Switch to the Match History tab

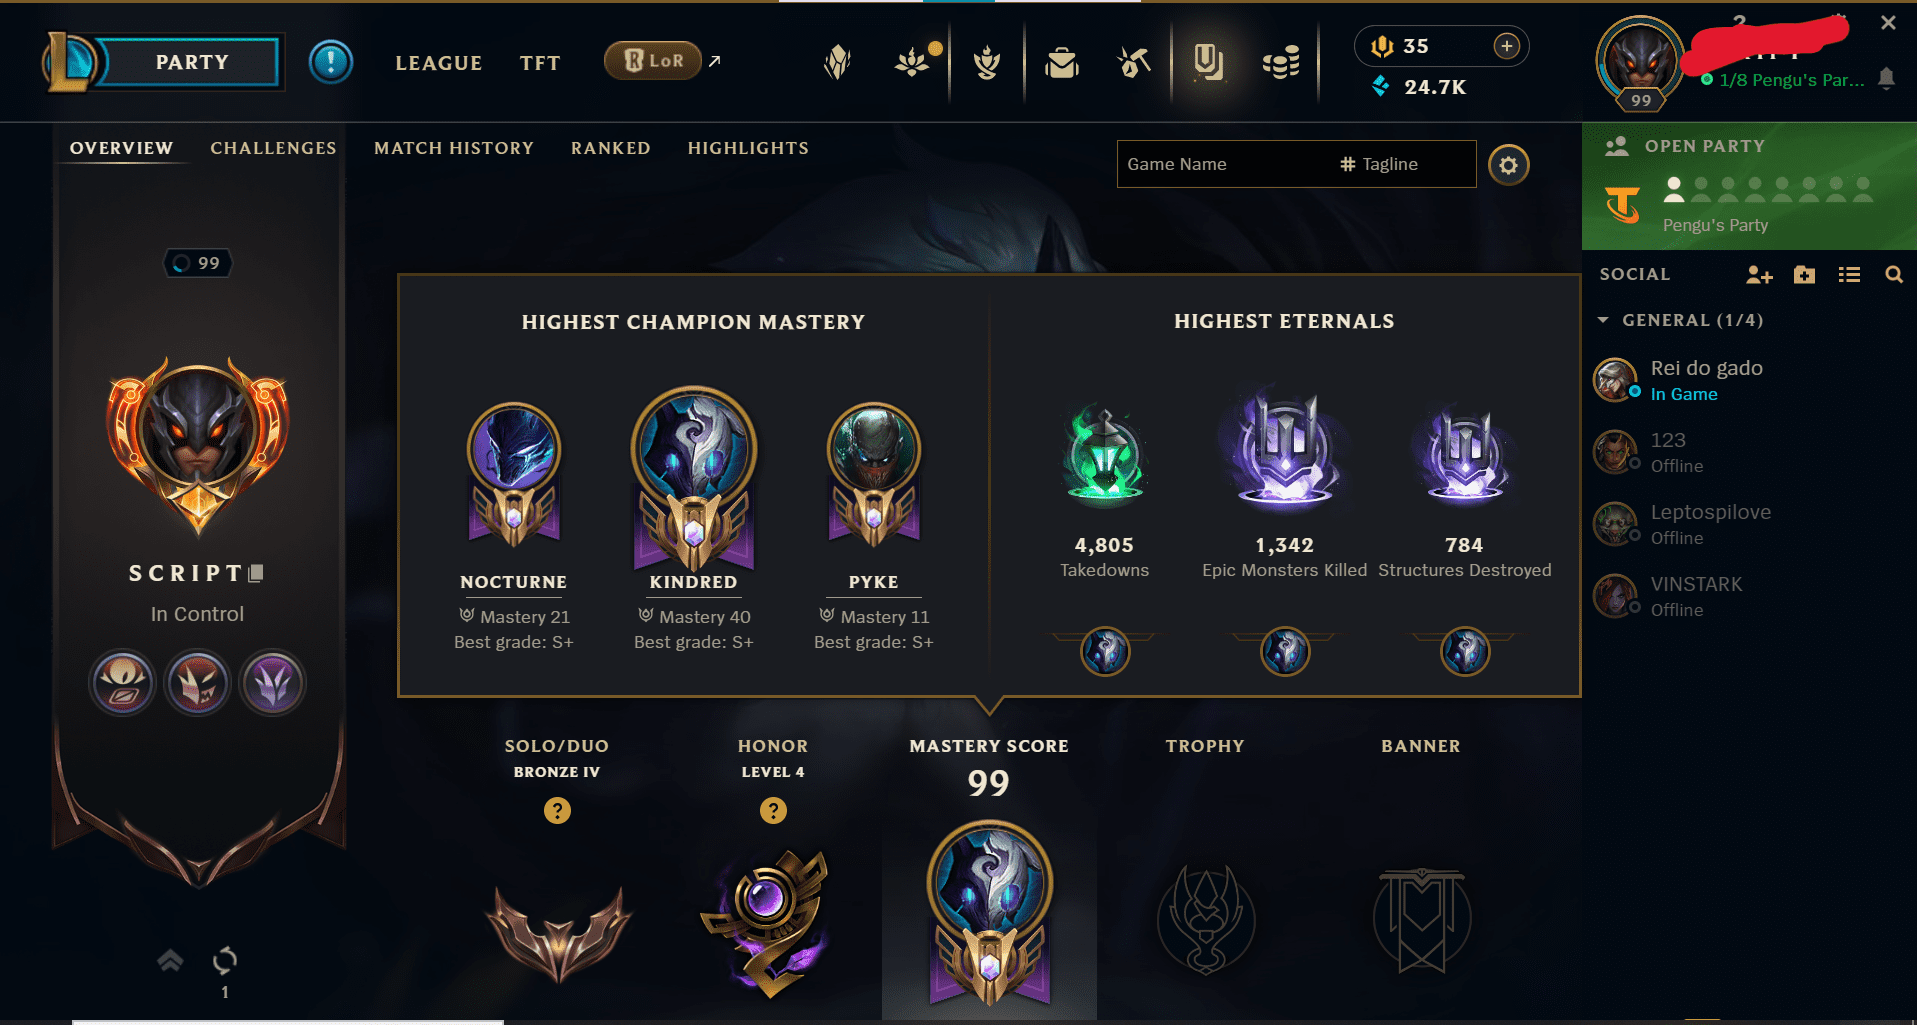(454, 148)
